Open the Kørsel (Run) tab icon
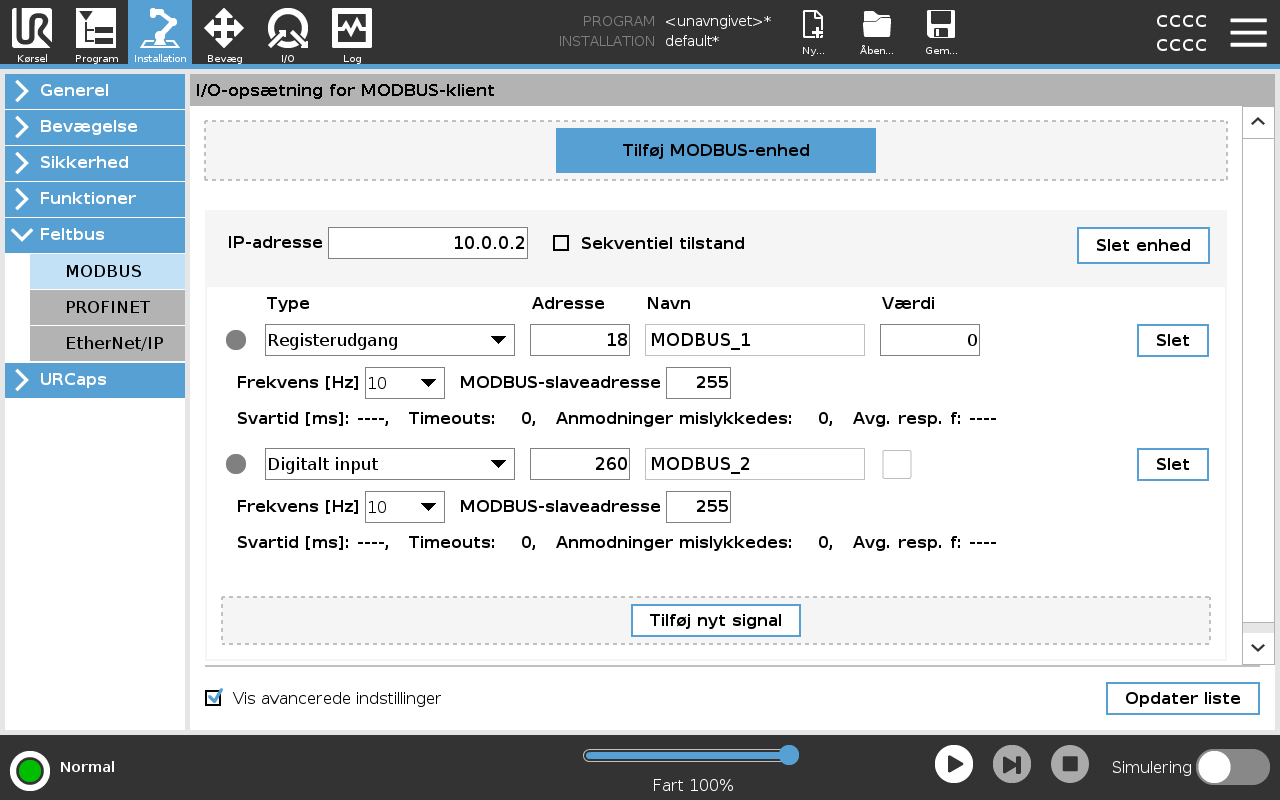The height and width of the screenshot is (800, 1280). click(x=32, y=33)
